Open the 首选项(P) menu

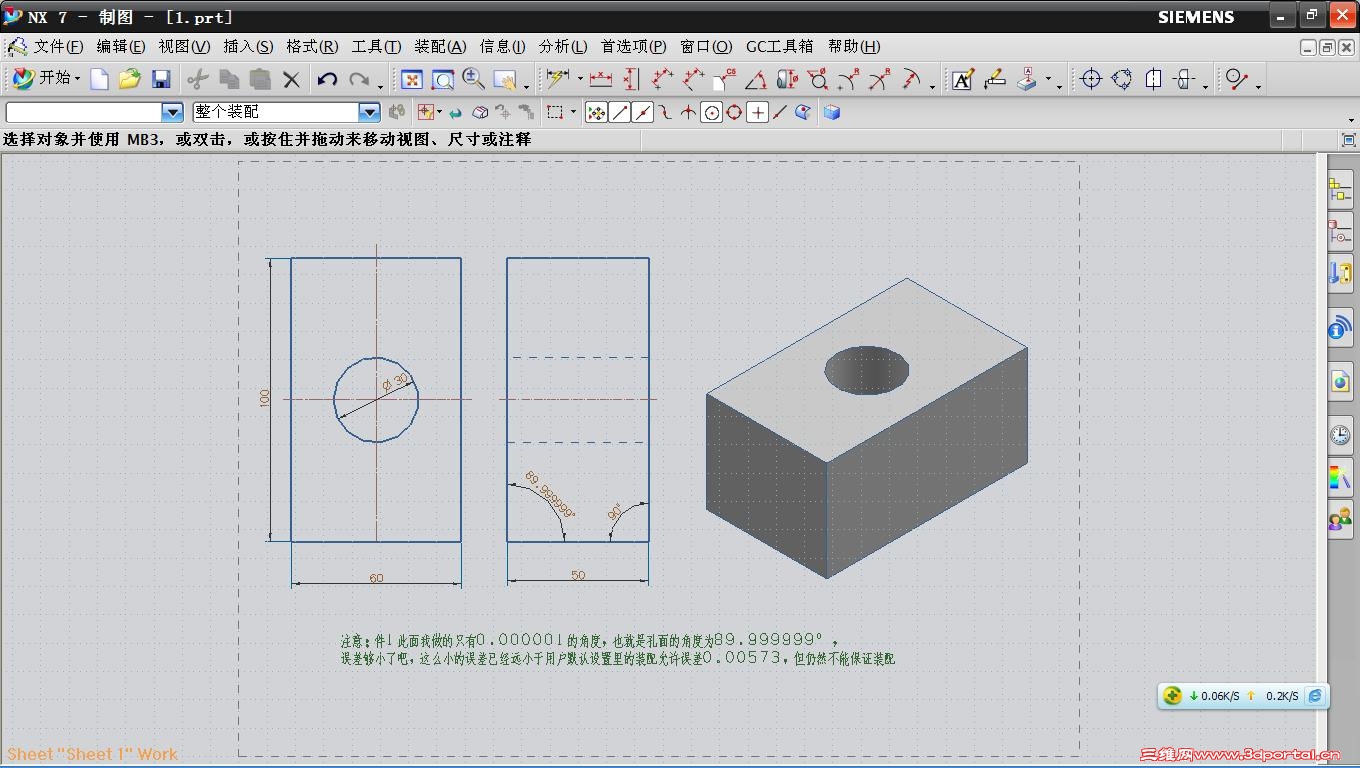point(633,46)
